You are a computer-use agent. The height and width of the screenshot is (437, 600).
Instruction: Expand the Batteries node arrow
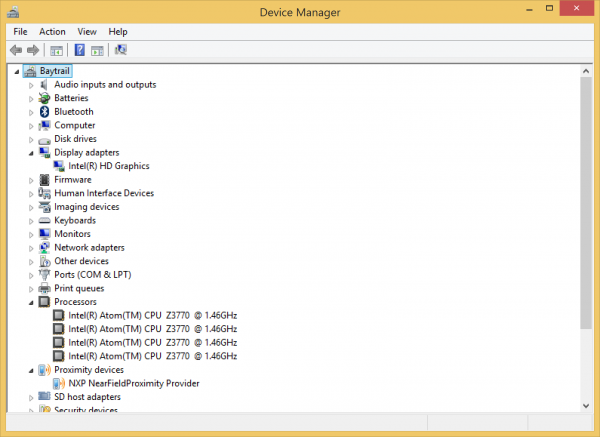click(x=31, y=99)
